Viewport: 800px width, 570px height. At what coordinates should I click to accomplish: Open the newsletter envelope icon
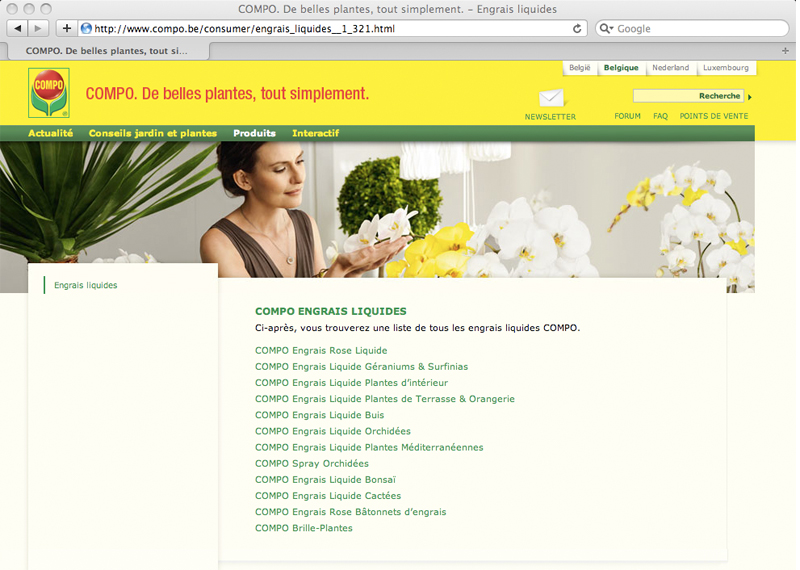pyautogui.click(x=551, y=98)
